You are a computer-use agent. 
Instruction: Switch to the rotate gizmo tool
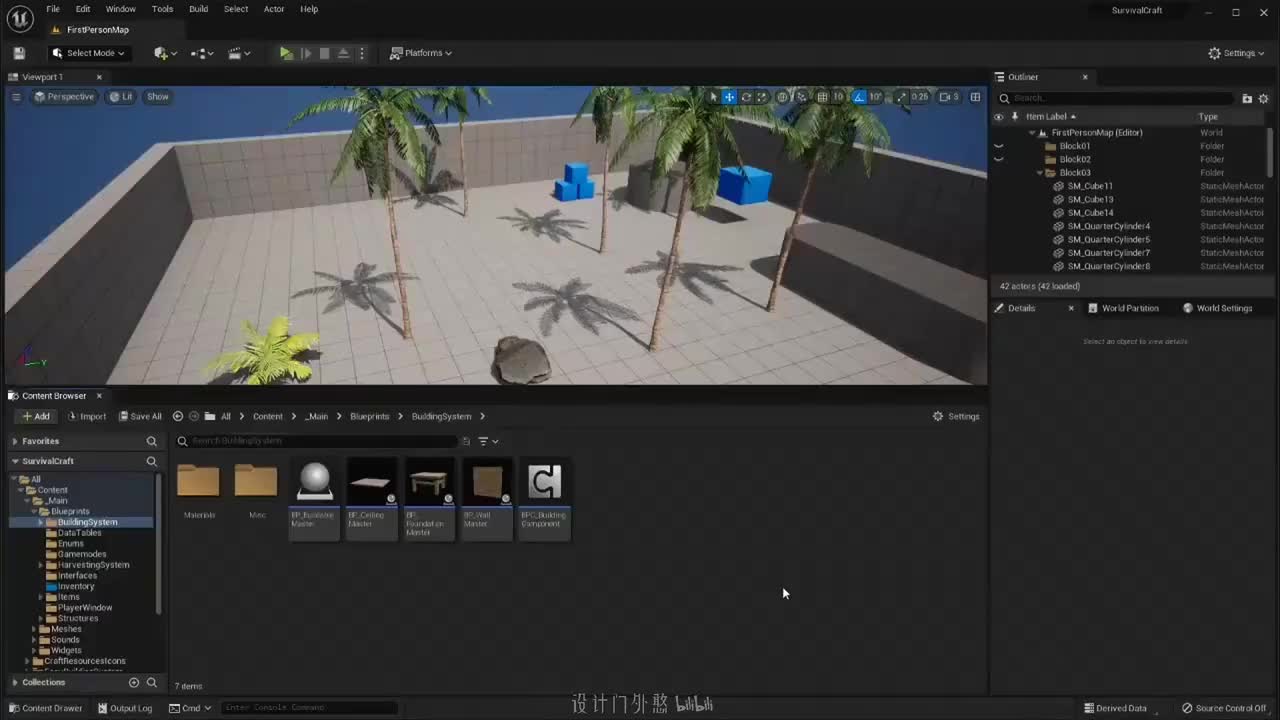click(x=745, y=97)
